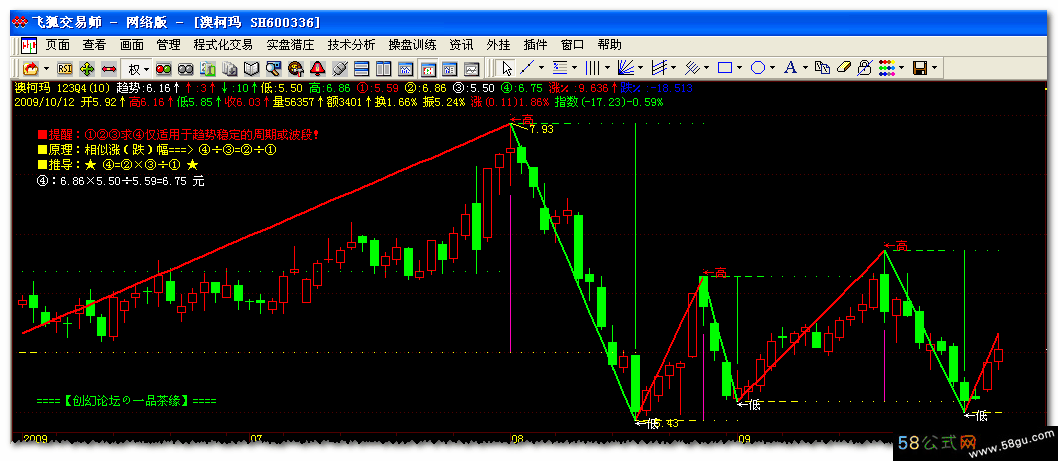Expand the fan lines dropdown arrow
The height and width of the screenshot is (461, 1058).
640,67
